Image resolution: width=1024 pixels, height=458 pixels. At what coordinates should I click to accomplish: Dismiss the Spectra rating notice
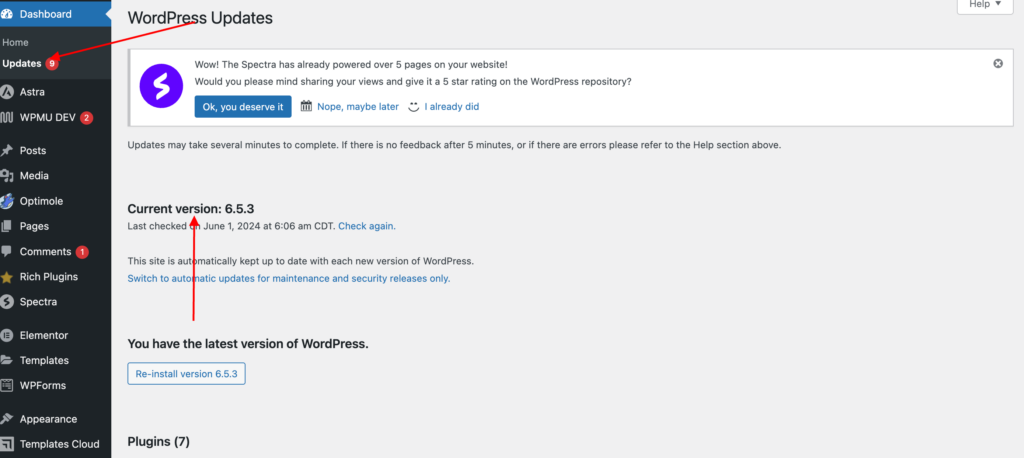point(998,63)
